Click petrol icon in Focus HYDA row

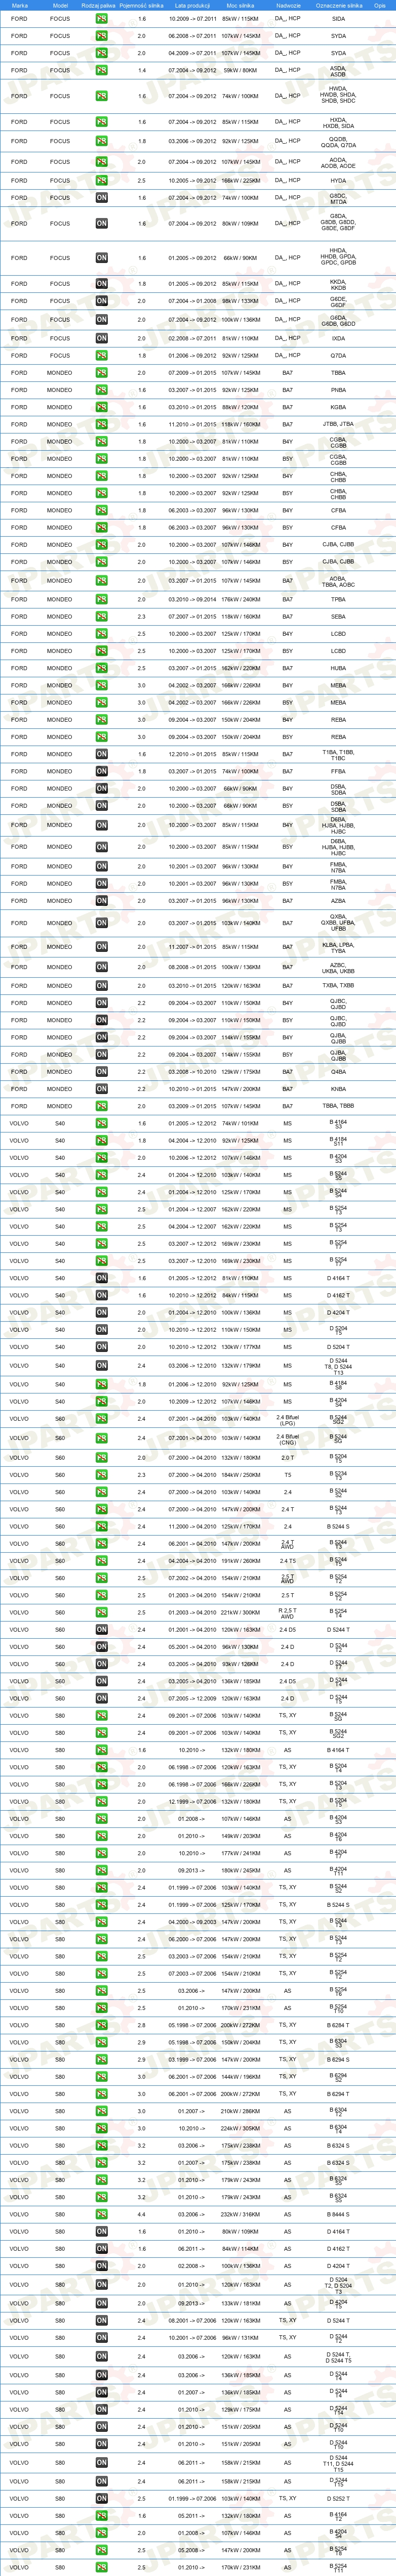tap(101, 181)
